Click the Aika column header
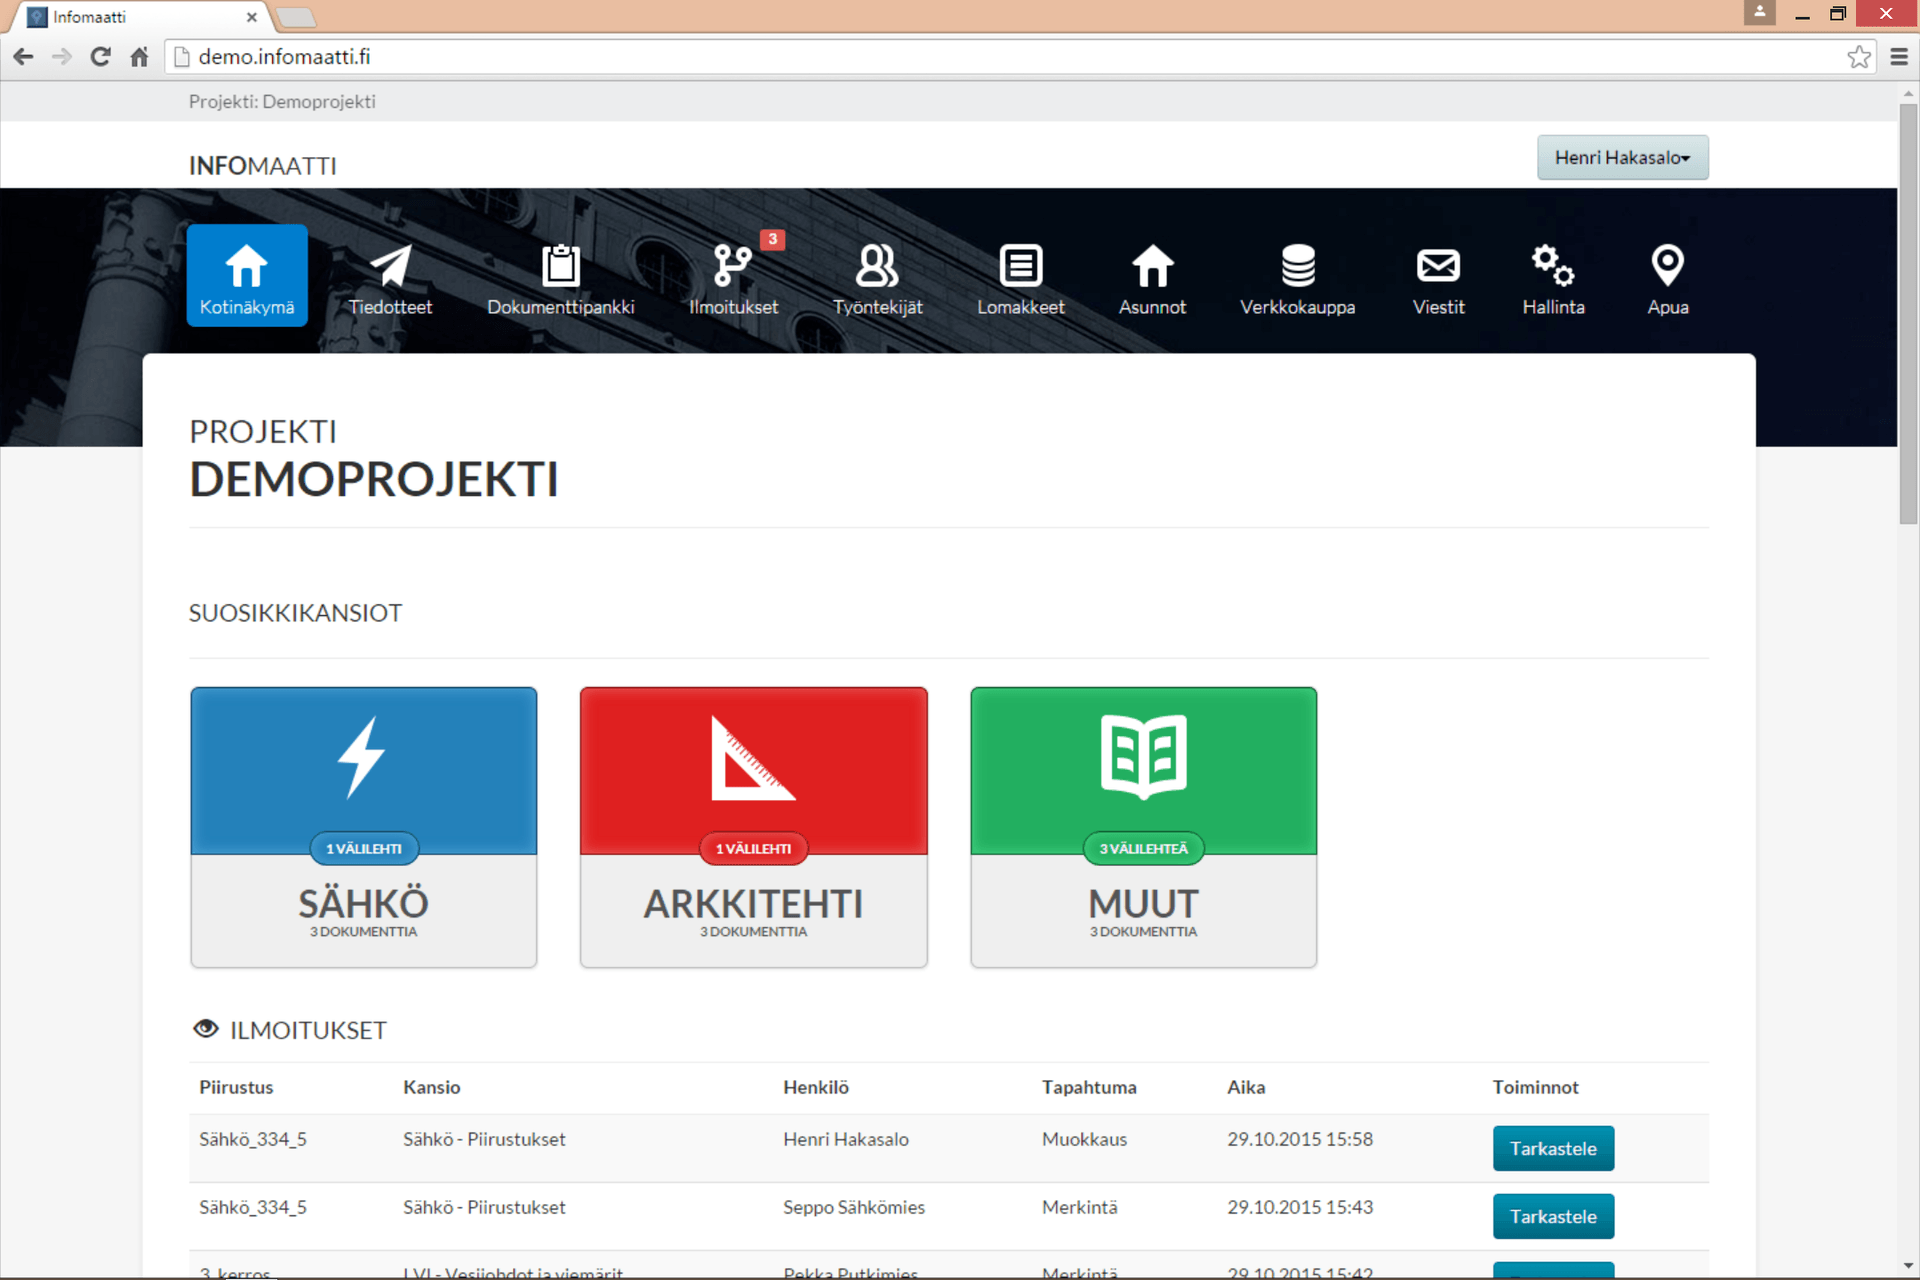The width and height of the screenshot is (1920, 1280). (1246, 1087)
